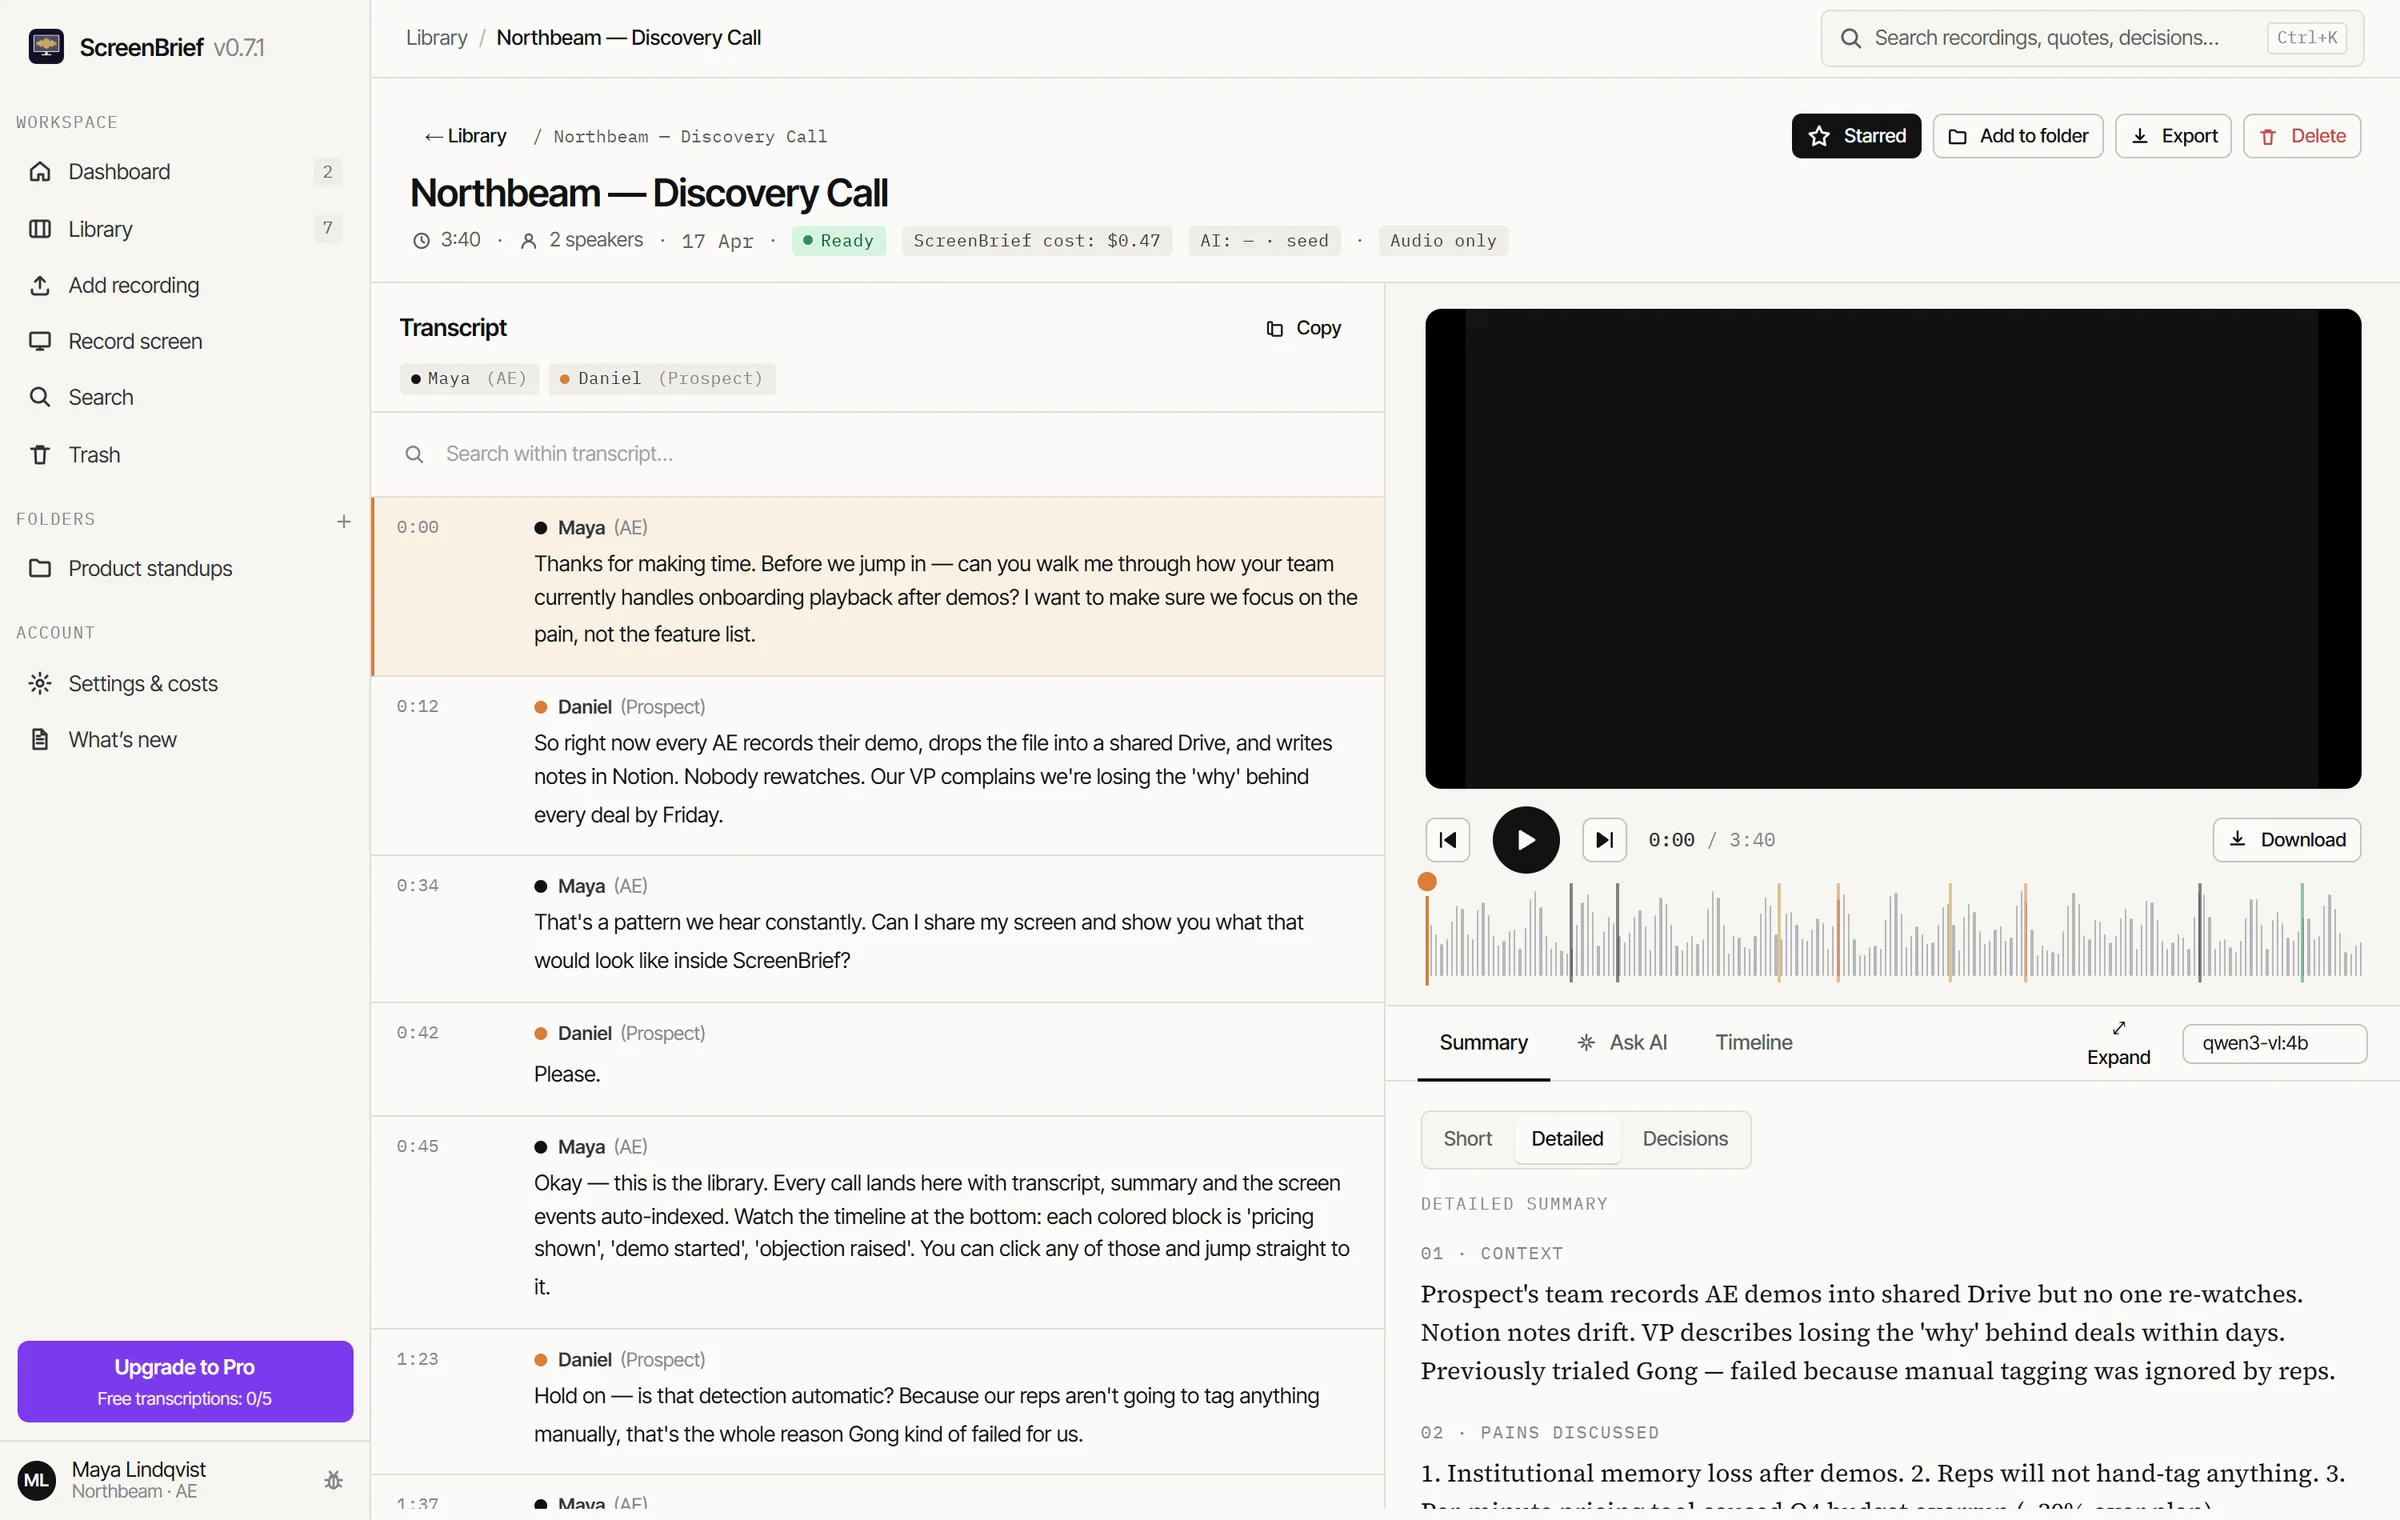Viewport: 2400px width, 1520px height.
Task: Click the magnifier icon in transcript search
Action: tap(414, 454)
